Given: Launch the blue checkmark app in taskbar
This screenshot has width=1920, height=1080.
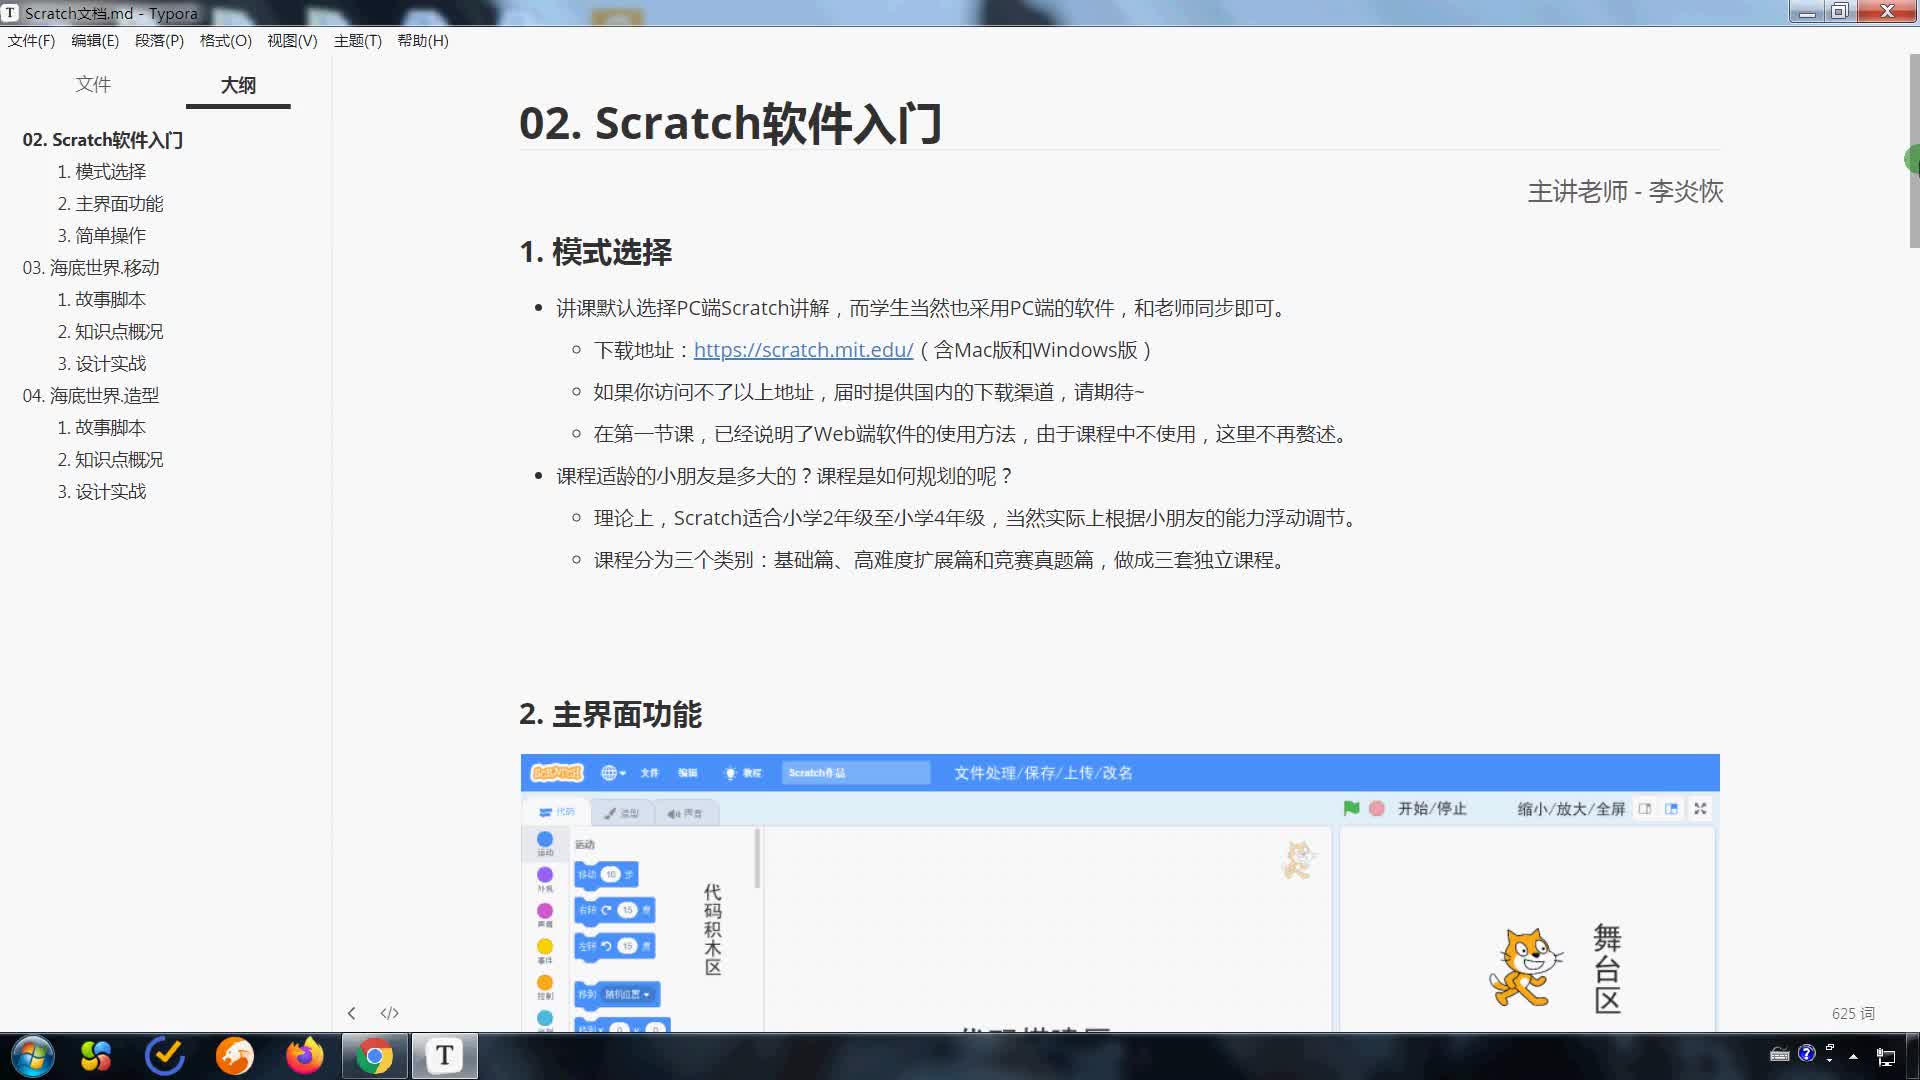Looking at the screenshot, I should coord(165,1056).
